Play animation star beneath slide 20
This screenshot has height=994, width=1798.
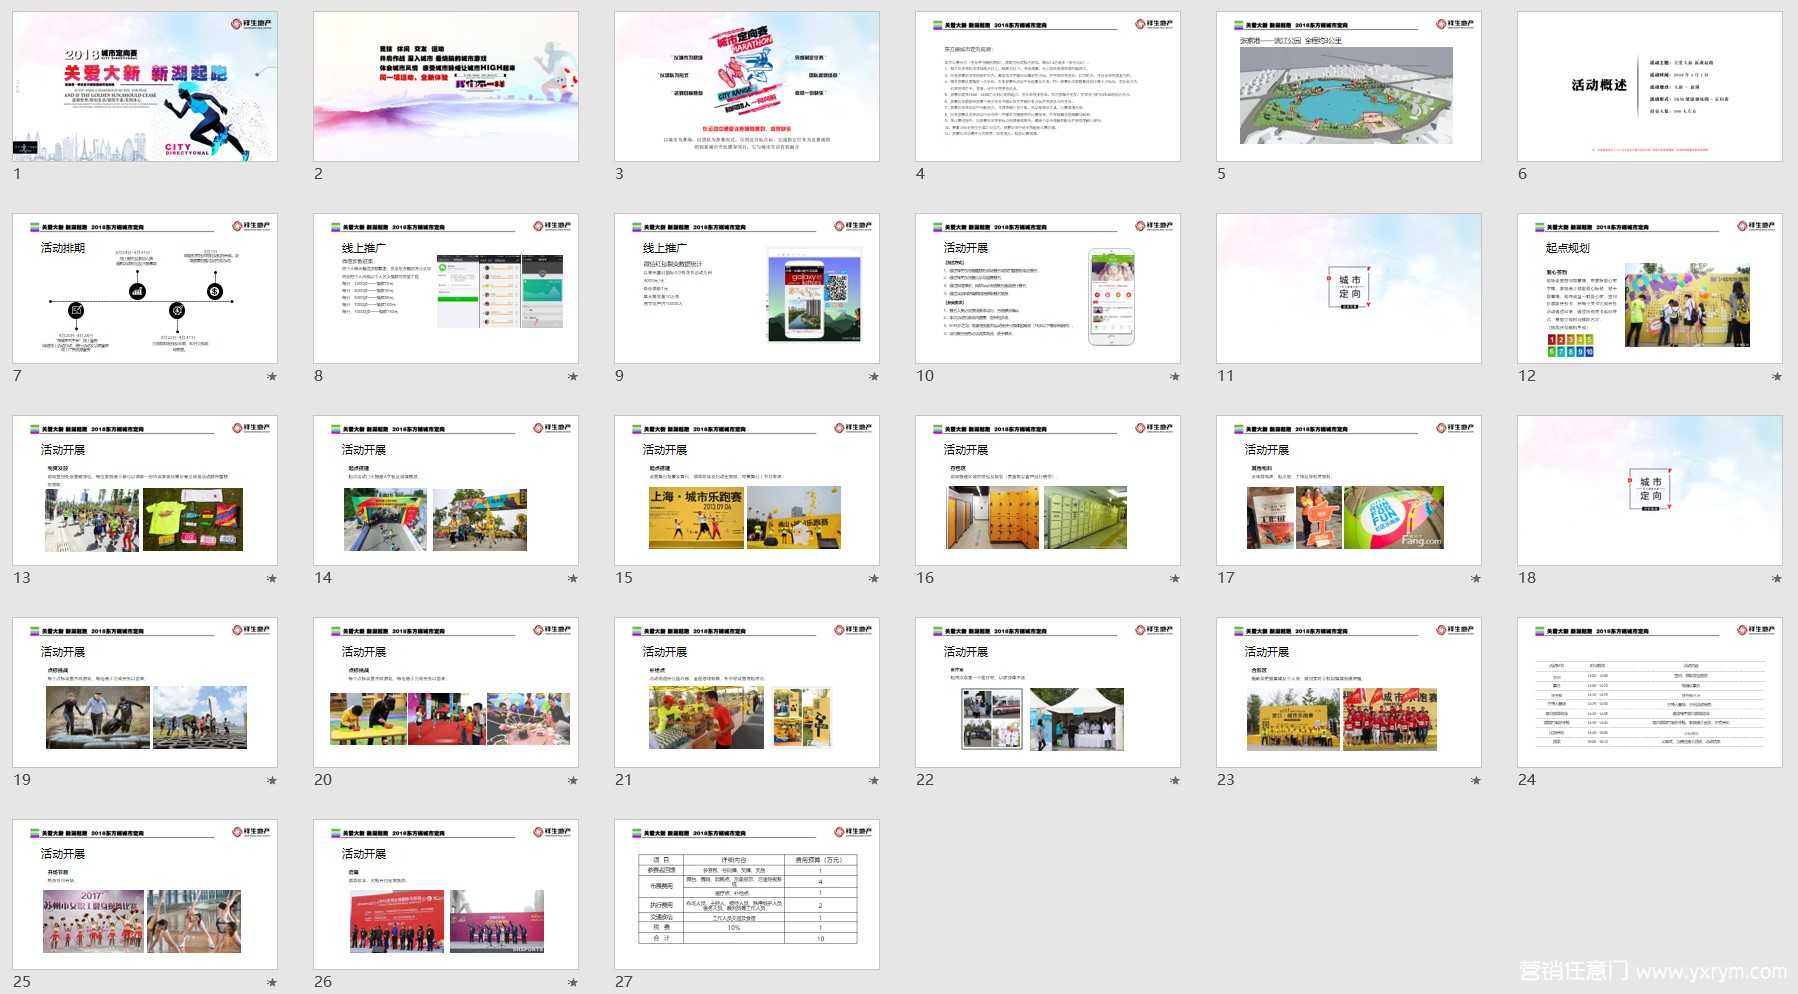point(573,781)
